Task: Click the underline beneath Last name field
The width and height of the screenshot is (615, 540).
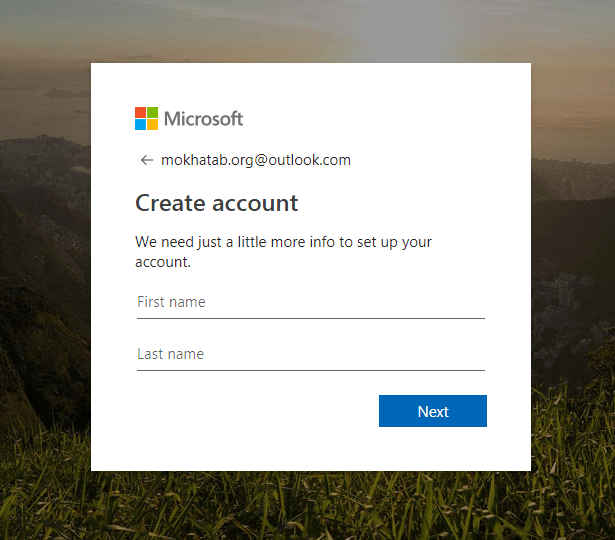Action: [310, 370]
